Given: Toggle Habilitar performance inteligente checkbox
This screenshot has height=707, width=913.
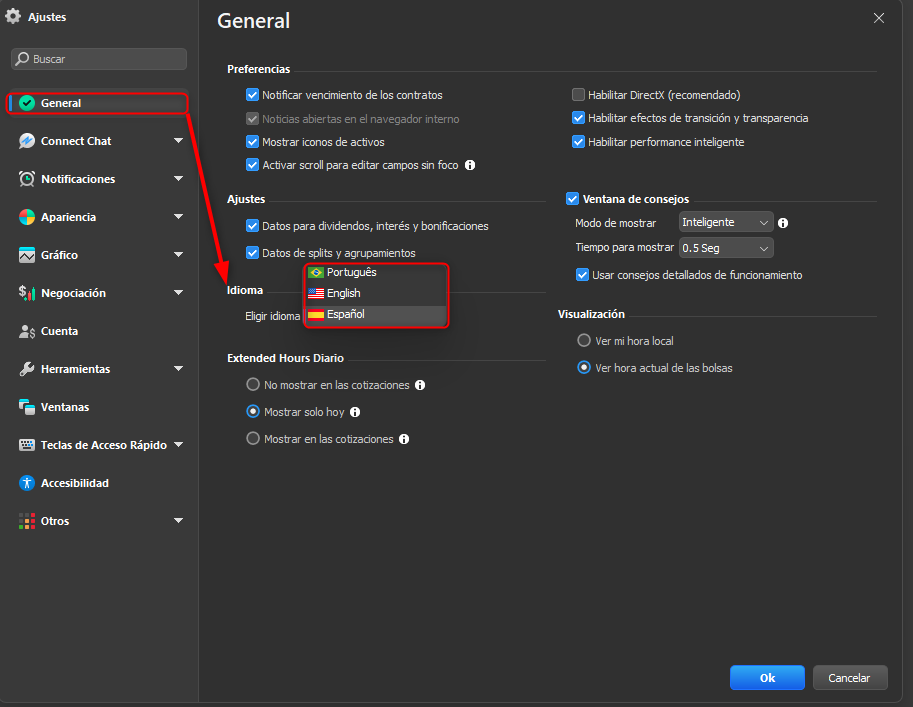Looking at the screenshot, I should [578, 142].
